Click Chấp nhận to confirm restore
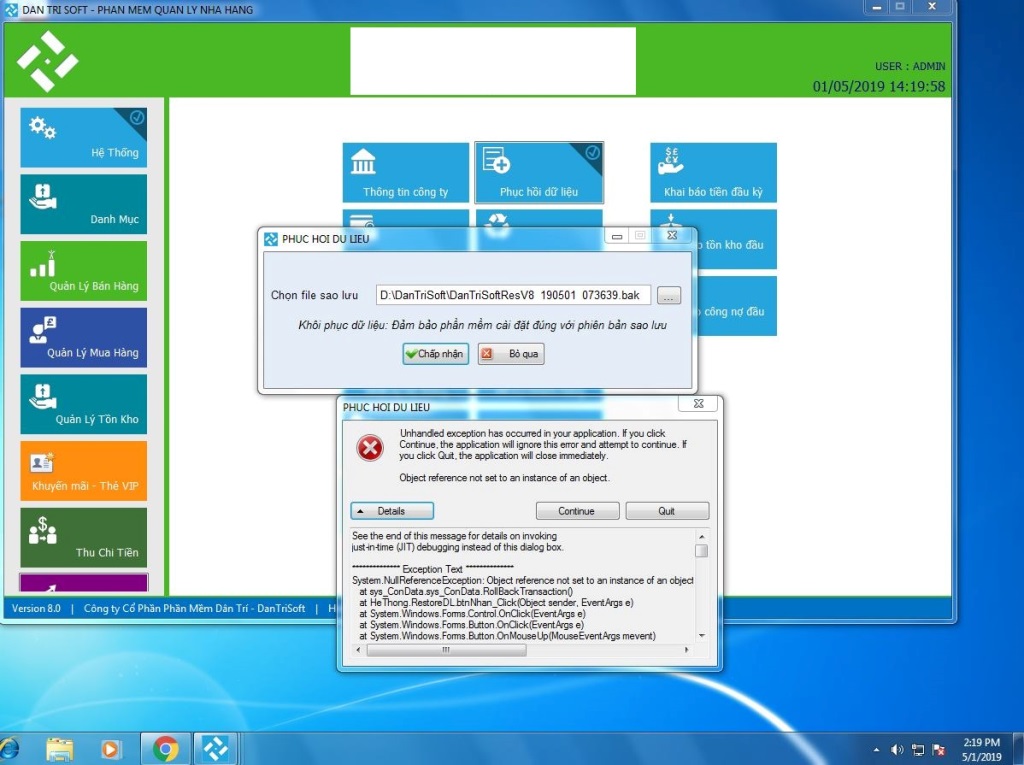This screenshot has height=765, width=1024. (435, 353)
